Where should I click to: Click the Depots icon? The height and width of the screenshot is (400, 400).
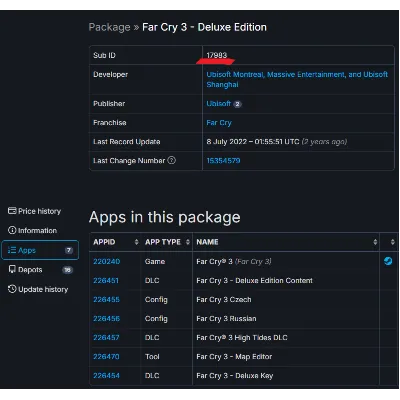click(x=12, y=269)
